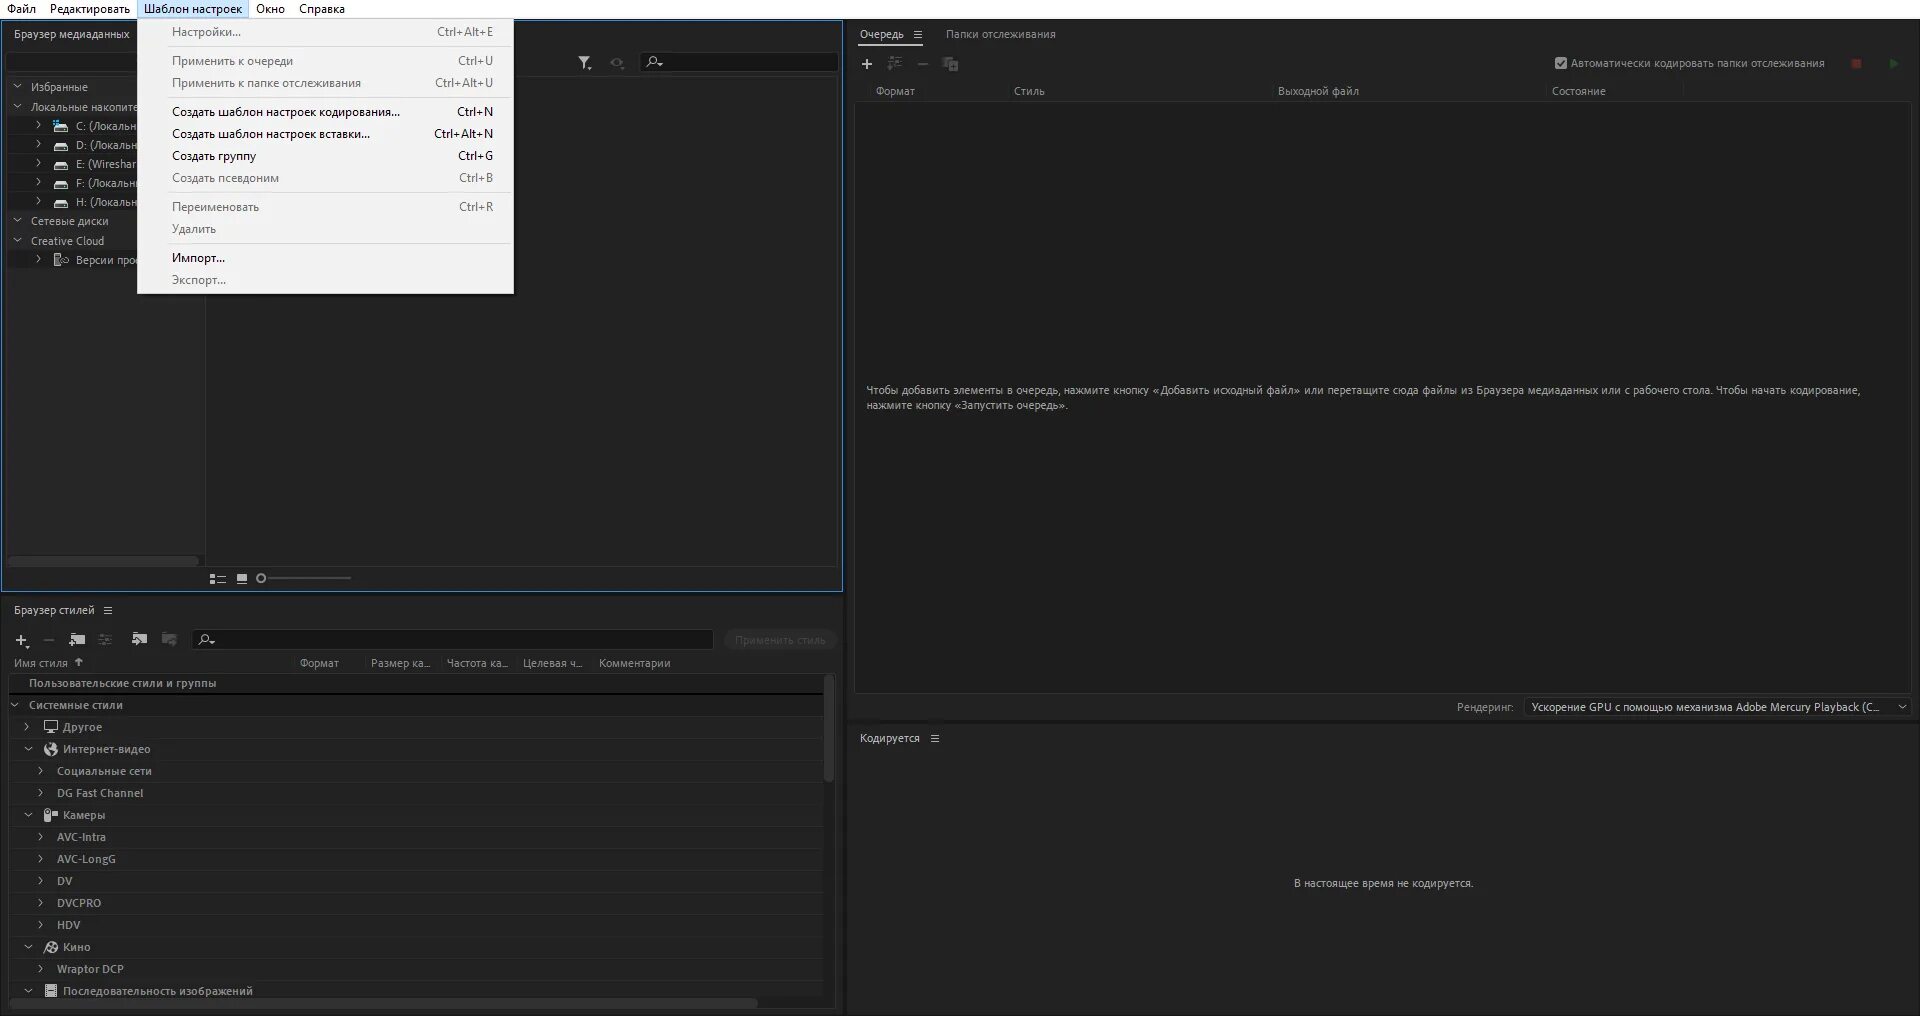Expand the DVCPRO preset group
The width and height of the screenshot is (1920, 1016).
coord(40,903)
